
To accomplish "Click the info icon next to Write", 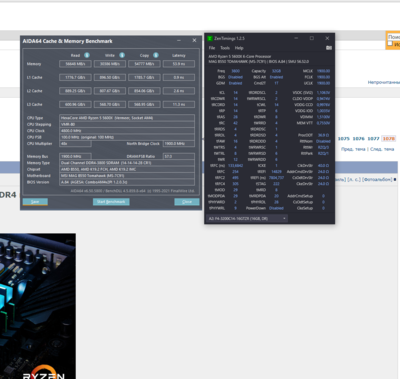I will pyautogui.click(x=122, y=55).
